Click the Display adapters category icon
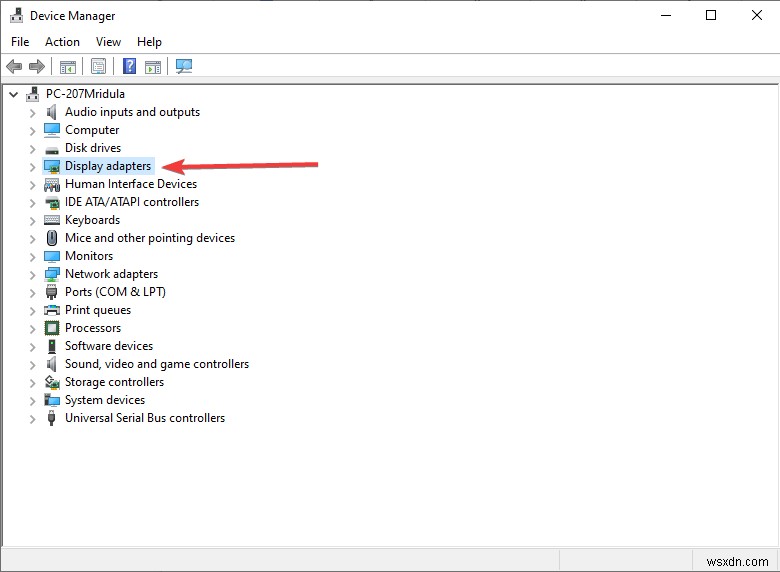This screenshot has width=780, height=572. 52,167
